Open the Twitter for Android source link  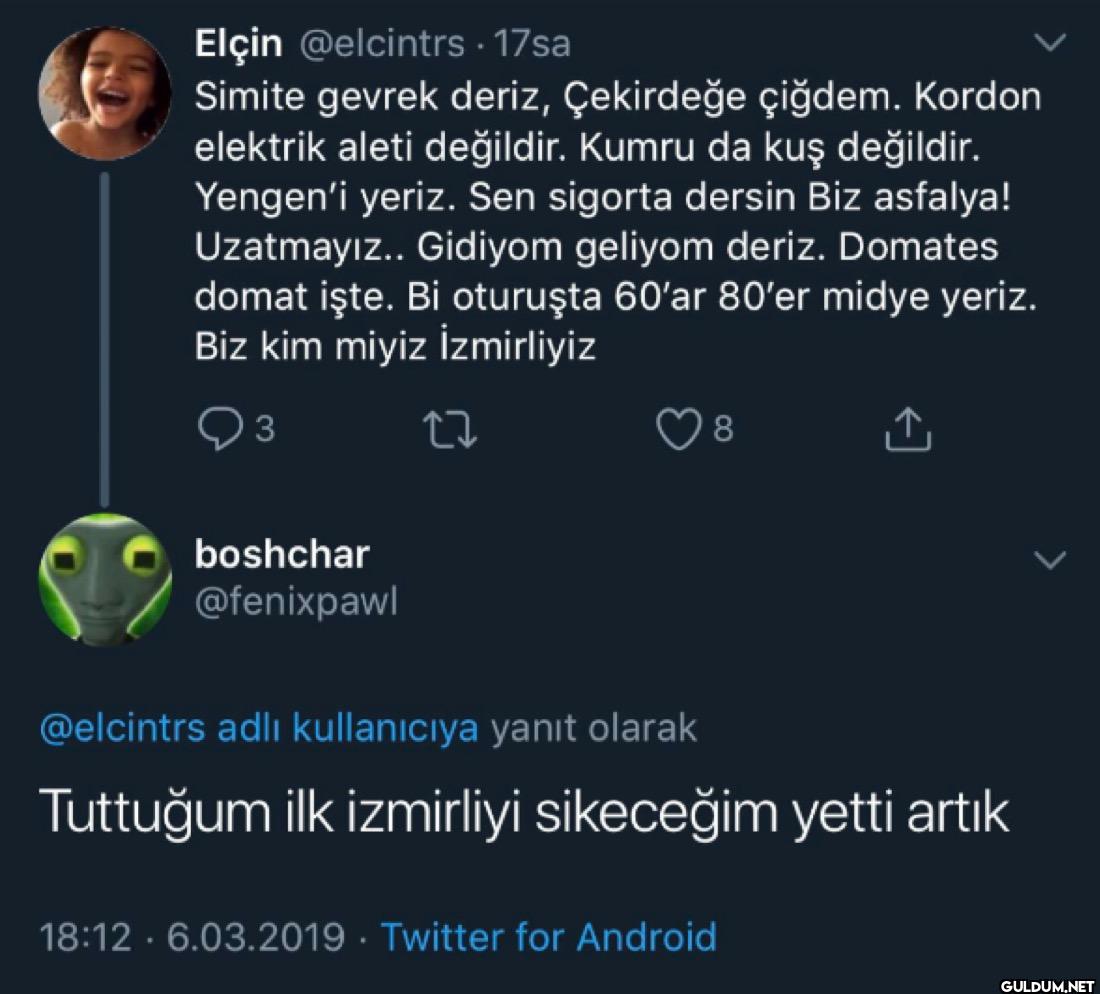[x=549, y=938]
